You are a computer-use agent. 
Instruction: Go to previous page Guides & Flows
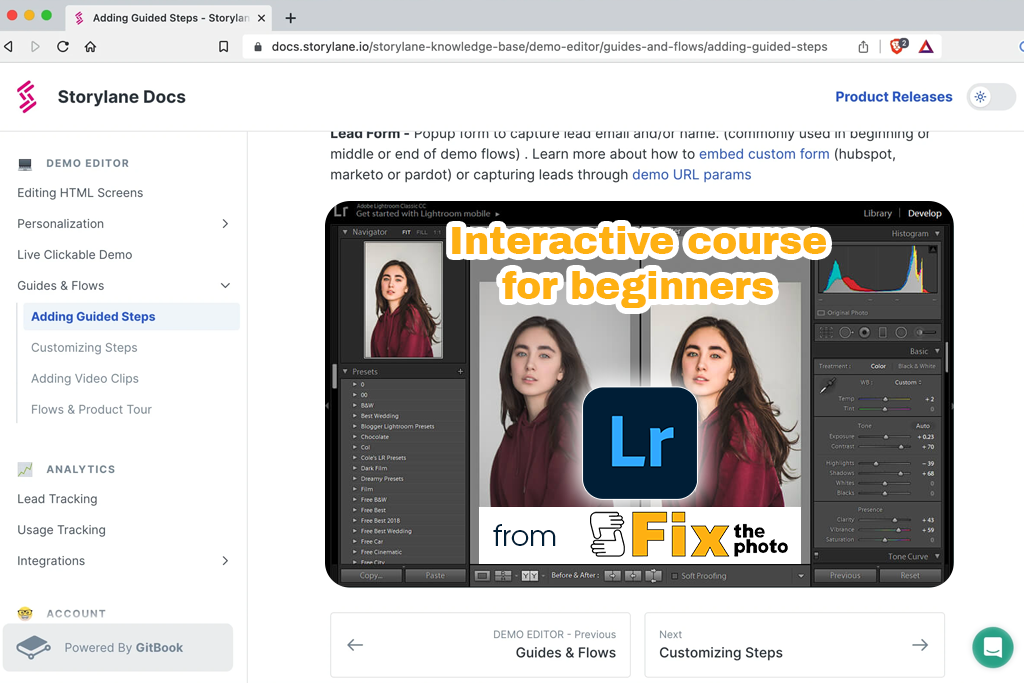pyautogui.click(x=481, y=644)
